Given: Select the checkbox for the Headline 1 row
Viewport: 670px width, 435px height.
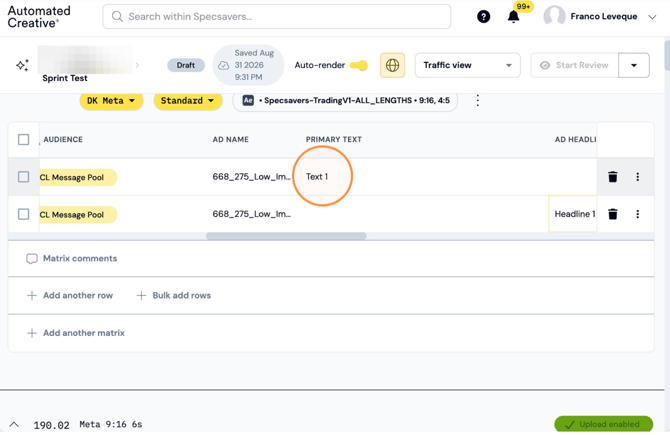Looking at the screenshot, I should click(24, 214).
